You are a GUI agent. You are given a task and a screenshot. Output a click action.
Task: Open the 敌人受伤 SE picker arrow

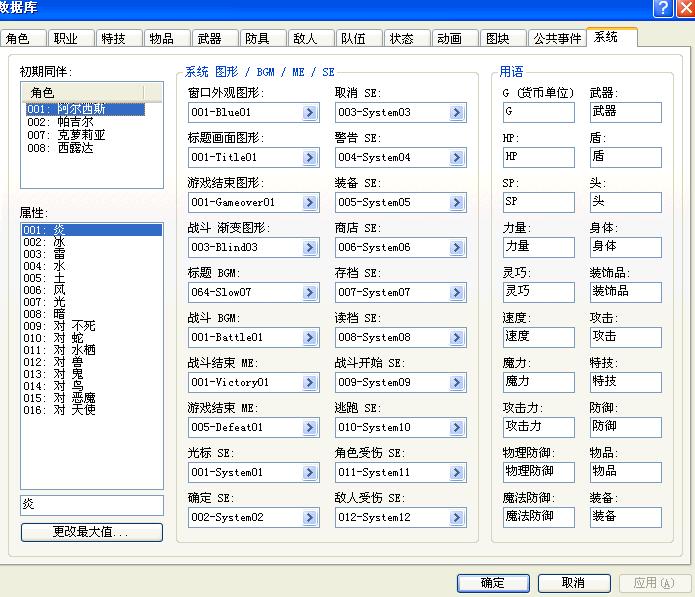coord(457,518)
